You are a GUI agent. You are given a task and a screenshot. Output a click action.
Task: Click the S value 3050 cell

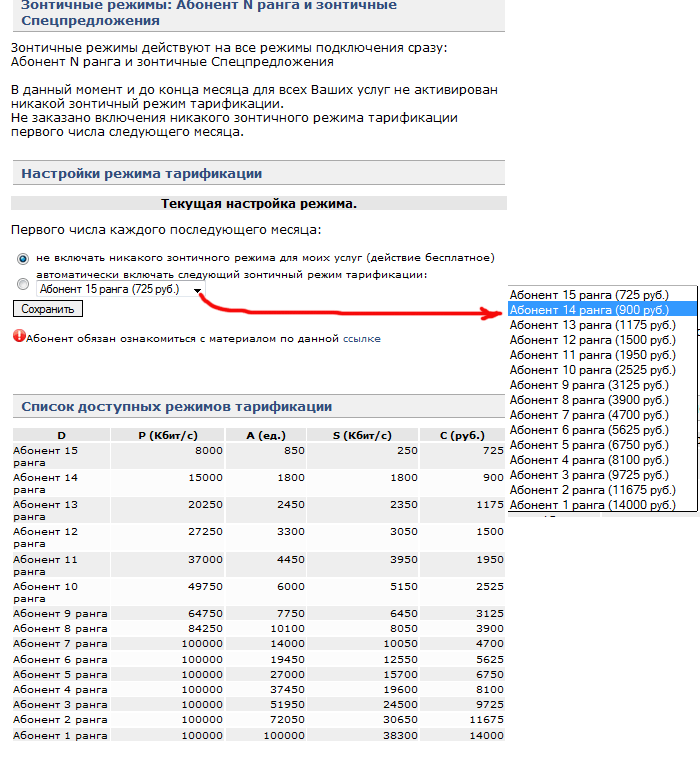pos(362,538)
